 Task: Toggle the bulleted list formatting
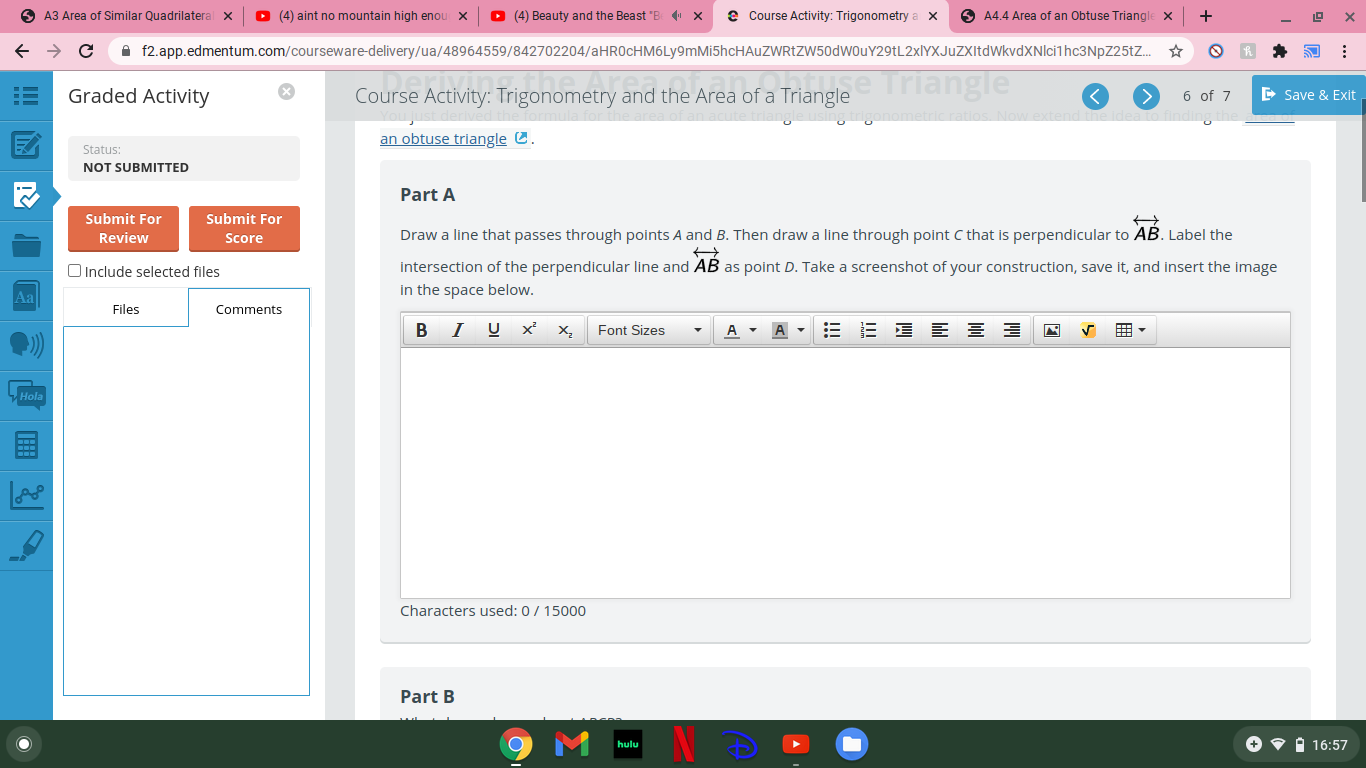[832, 330]
